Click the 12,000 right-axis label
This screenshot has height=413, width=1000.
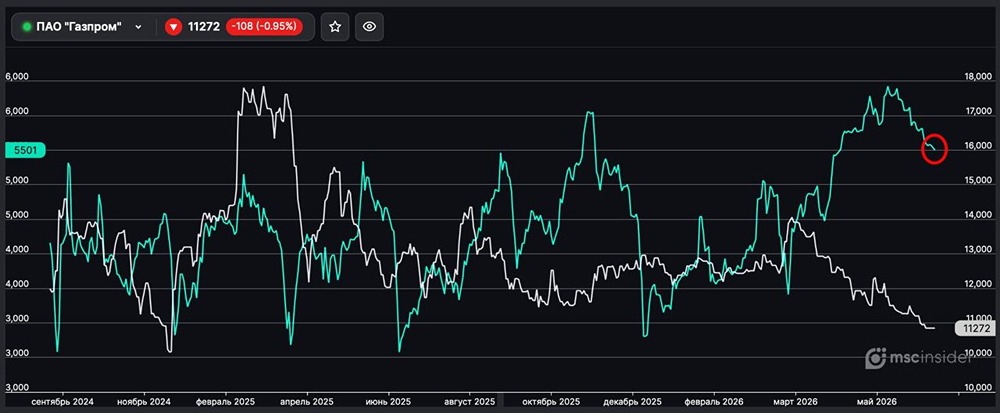(x=976, y=284)
